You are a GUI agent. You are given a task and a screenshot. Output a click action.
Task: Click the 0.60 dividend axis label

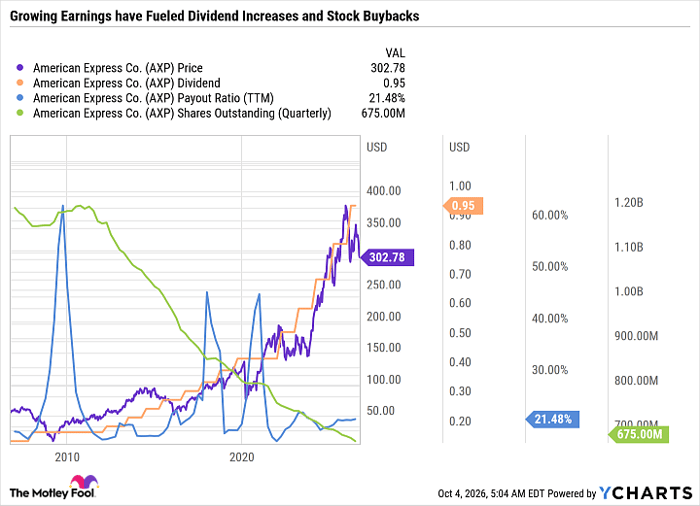click(x=460, y=303)
